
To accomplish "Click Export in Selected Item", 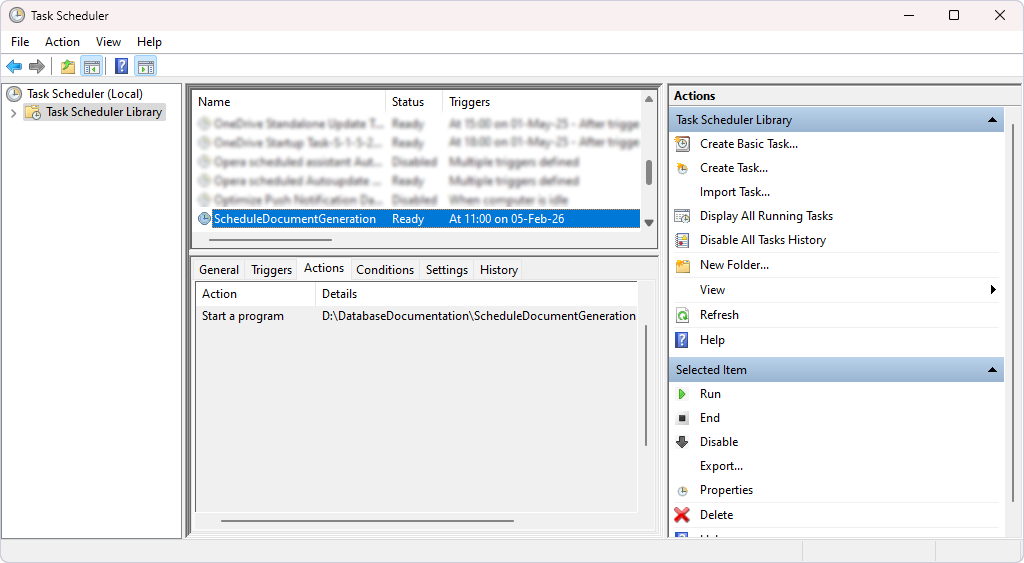I will point(721,466).
